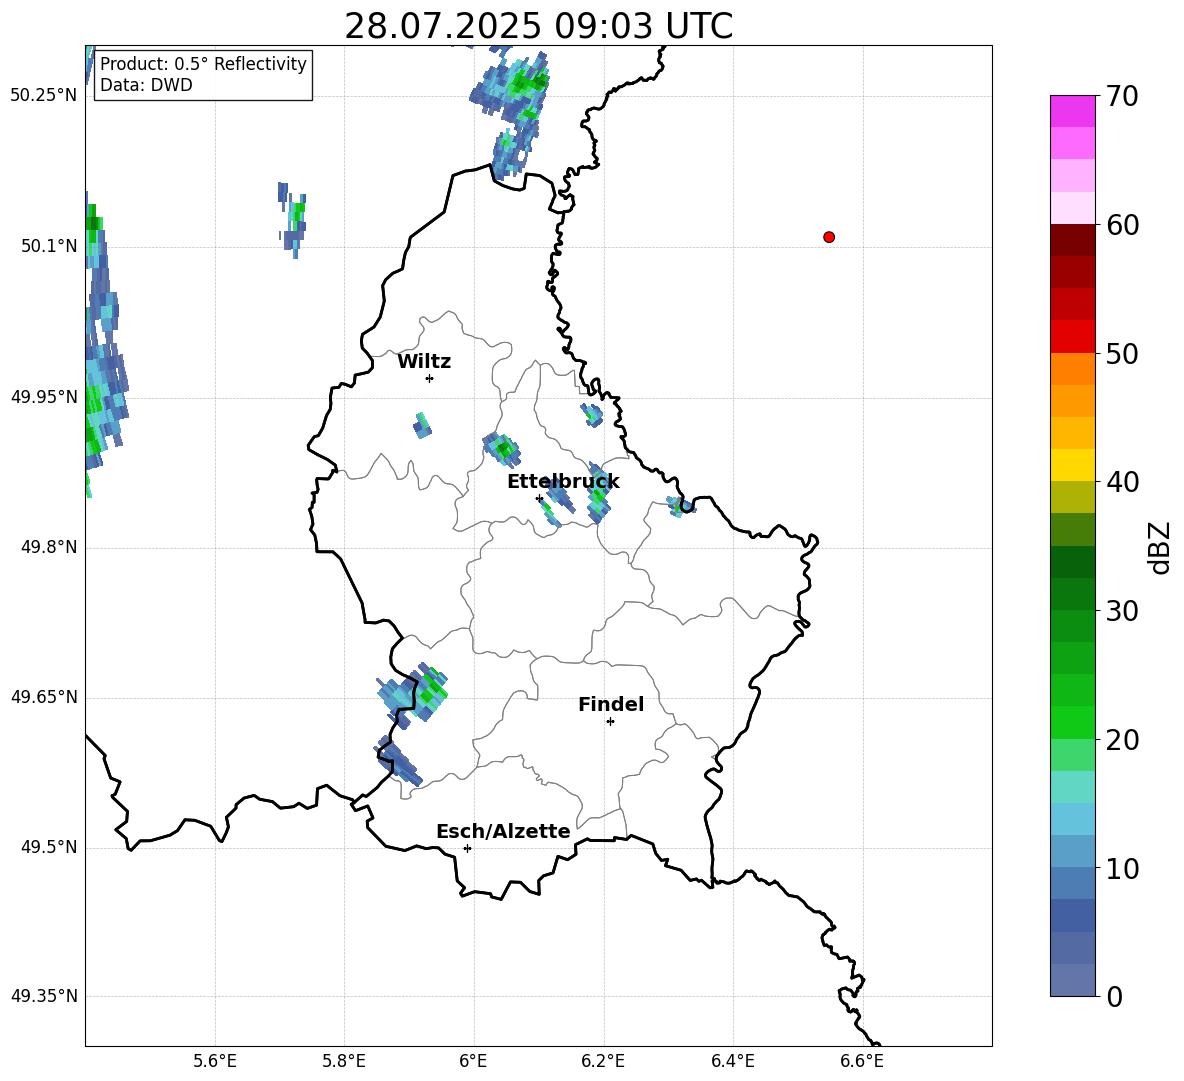Click the Findel location label
The image size is (1184, 1081).
[x=611, y=704]
